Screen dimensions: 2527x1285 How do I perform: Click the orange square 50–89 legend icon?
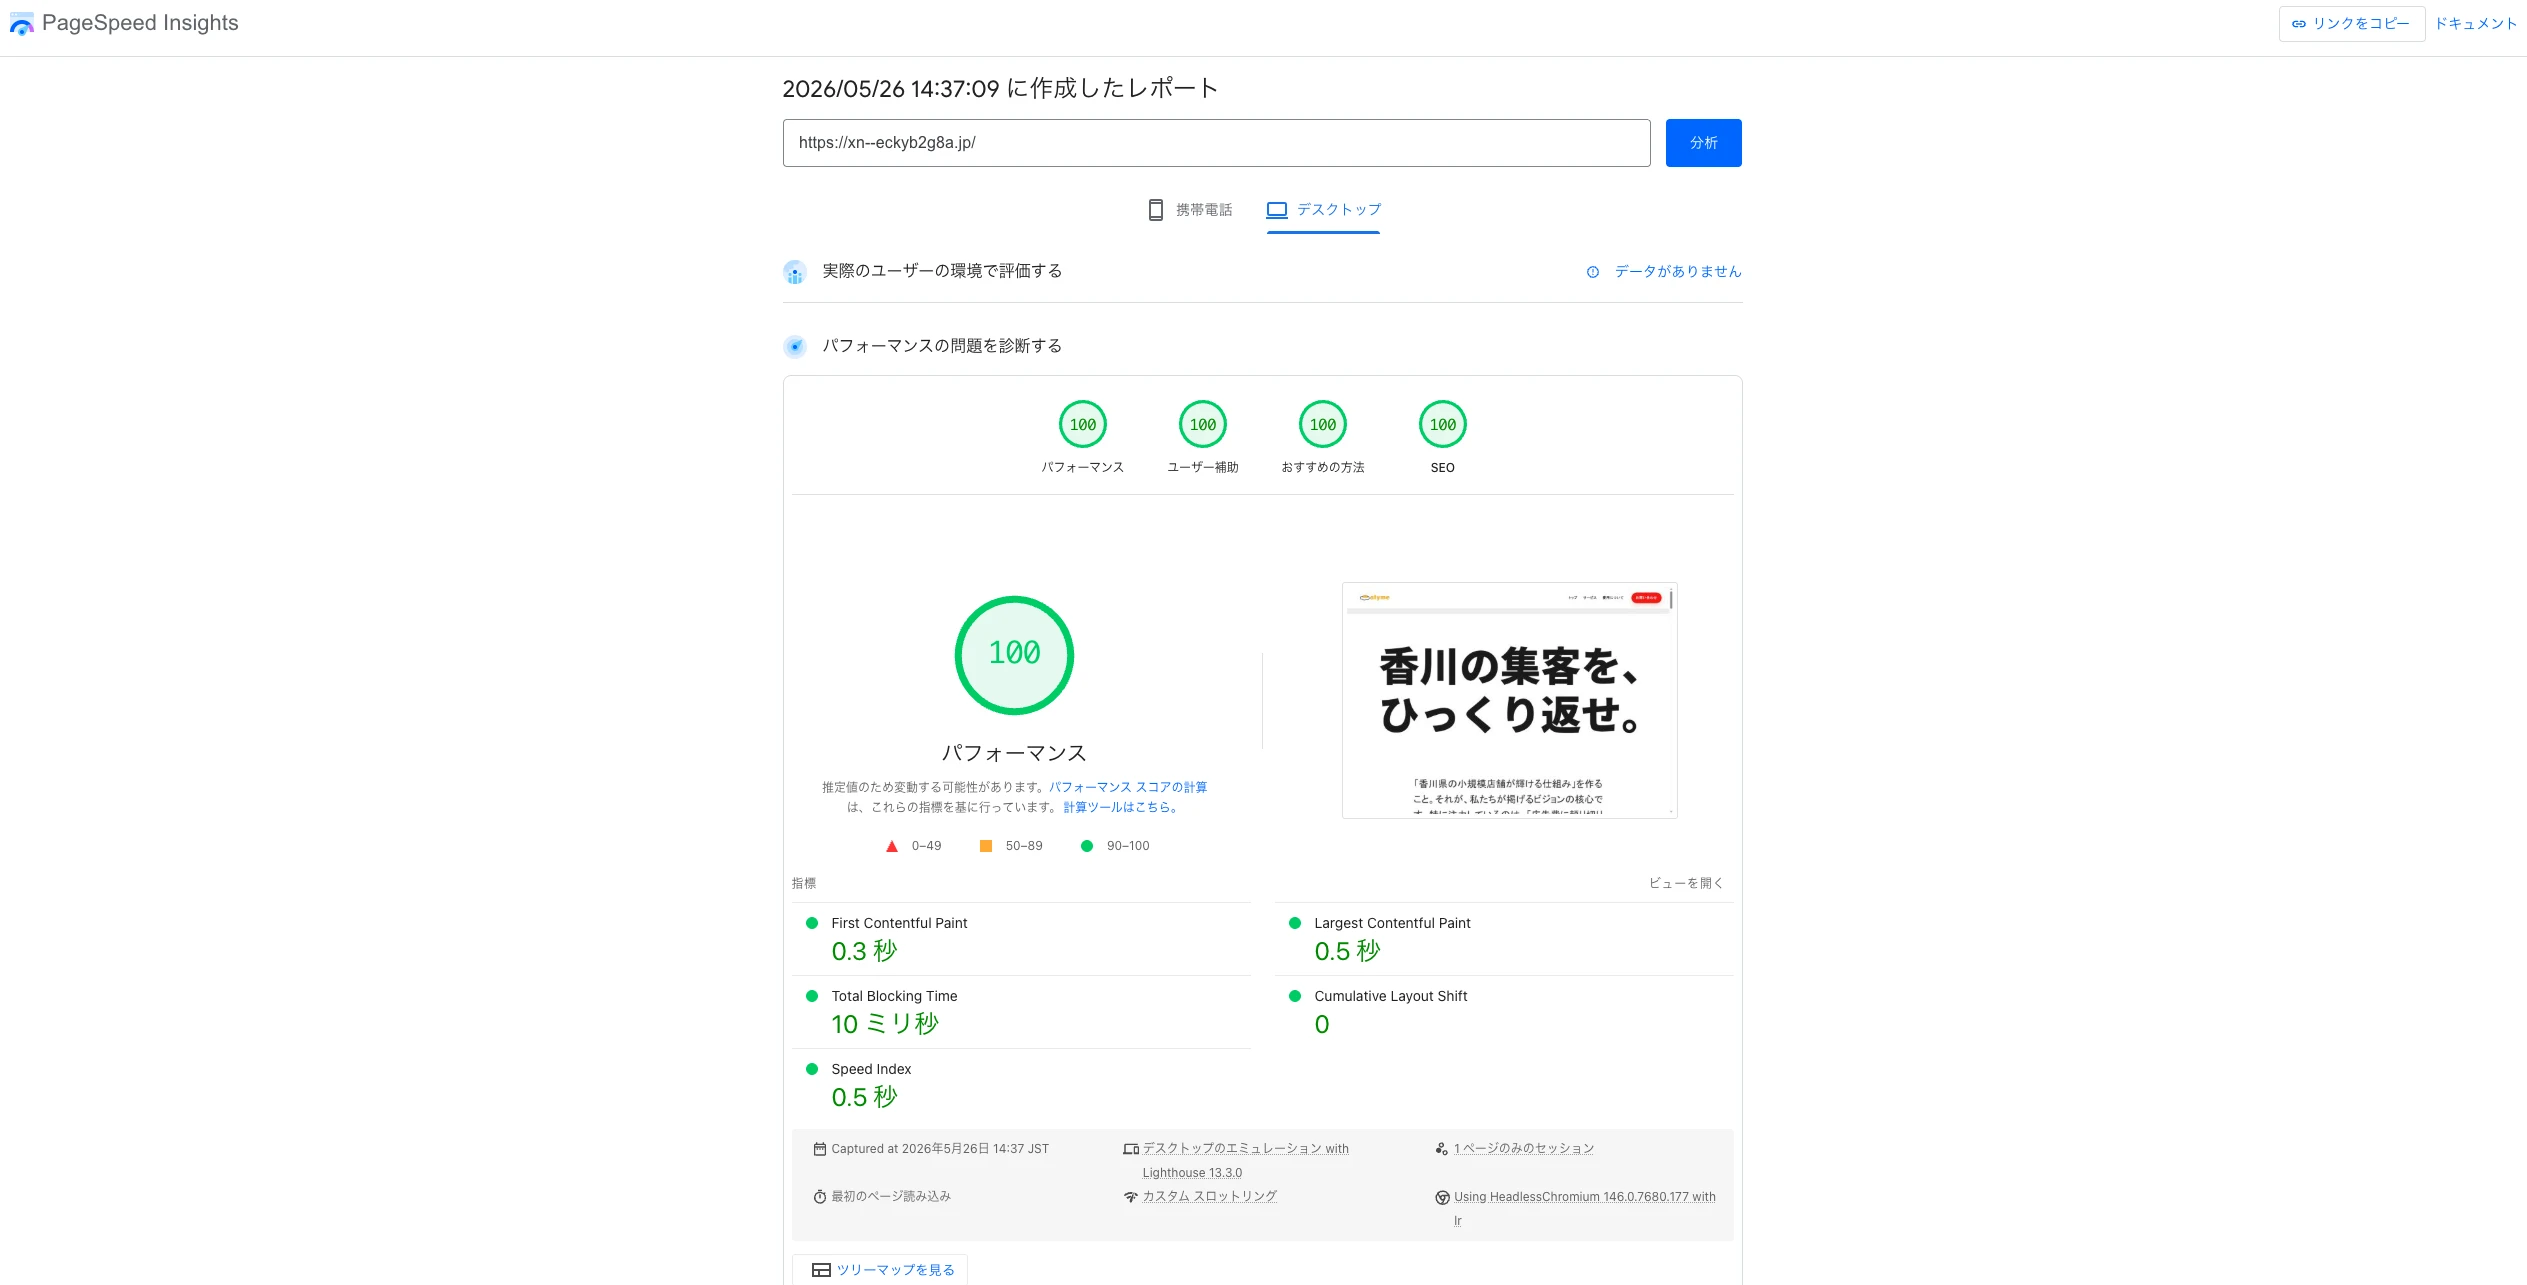coord(986,846)
